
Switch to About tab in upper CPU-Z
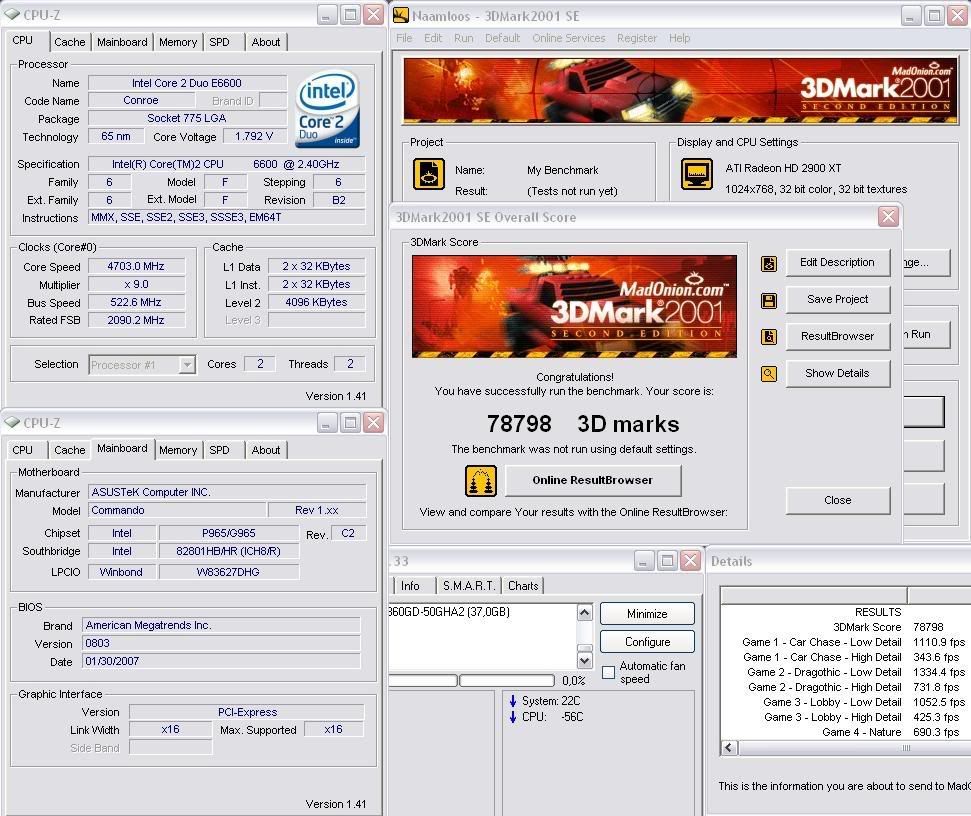tap(266, 42)
